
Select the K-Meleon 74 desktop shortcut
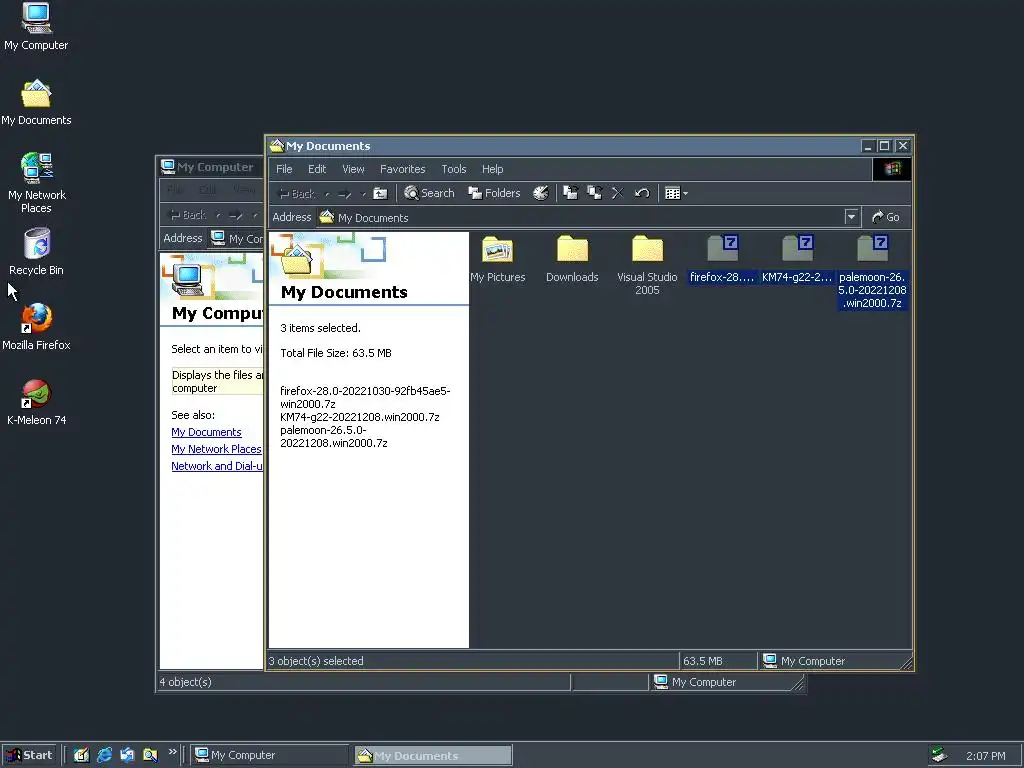(x=36, y=402)
